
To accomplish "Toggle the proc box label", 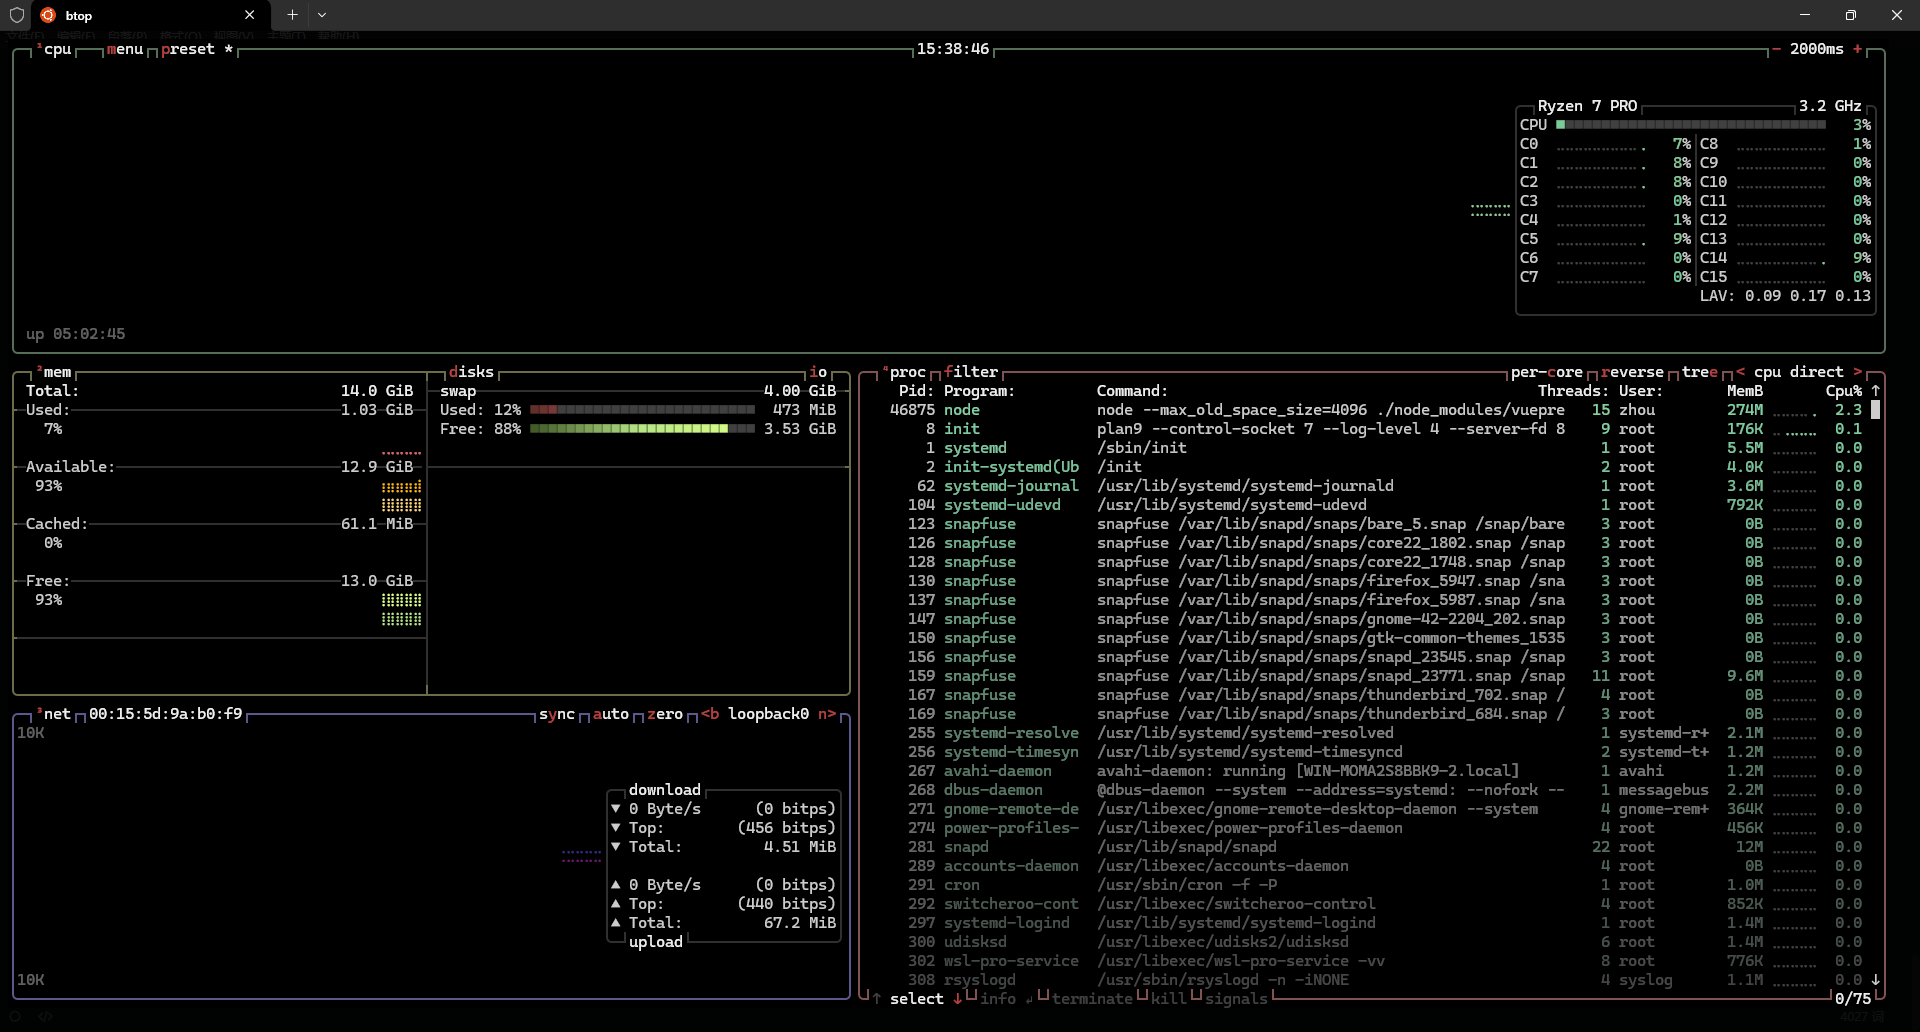I will tap(906, 372).
